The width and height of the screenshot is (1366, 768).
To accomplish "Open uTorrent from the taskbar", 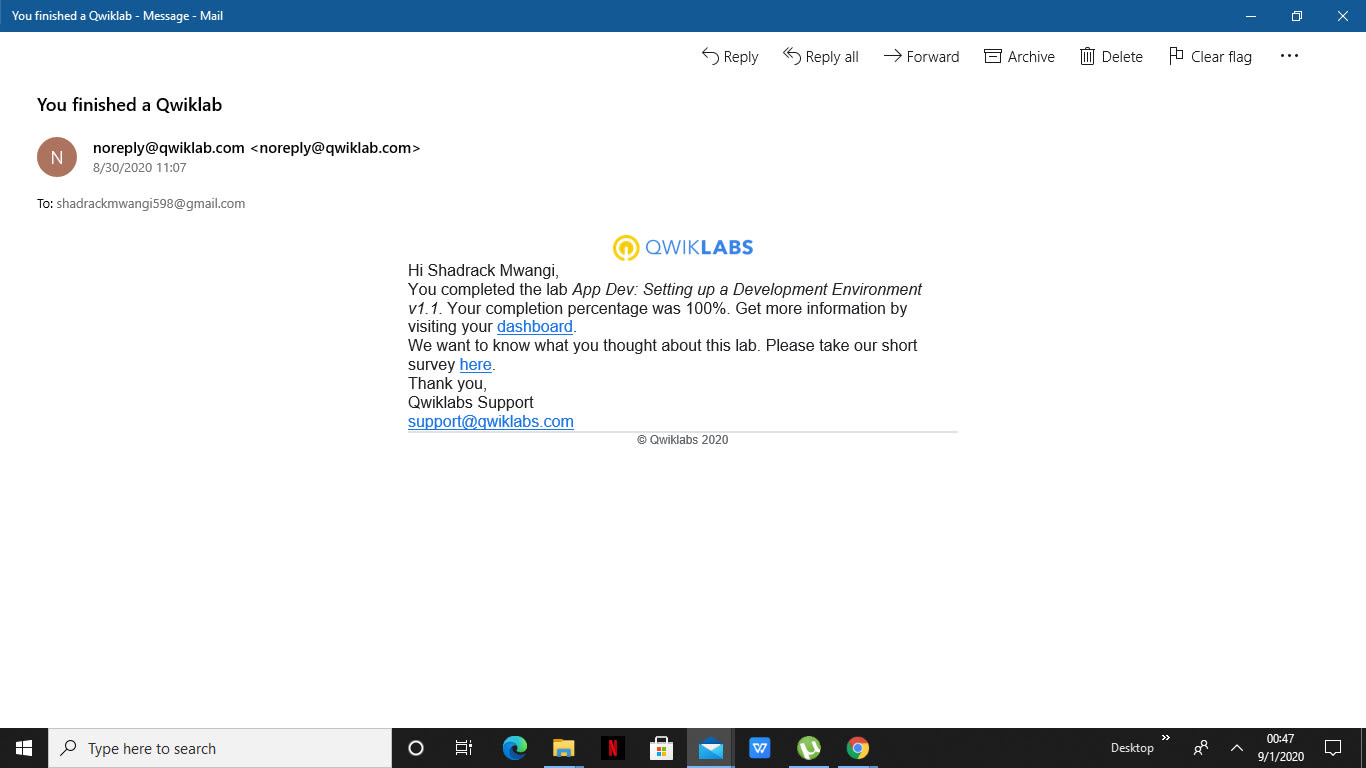I will 809,748.
